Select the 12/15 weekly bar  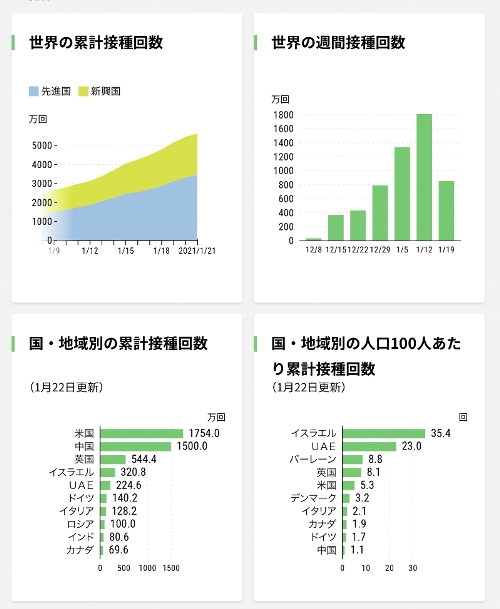(x=336, y=228)
